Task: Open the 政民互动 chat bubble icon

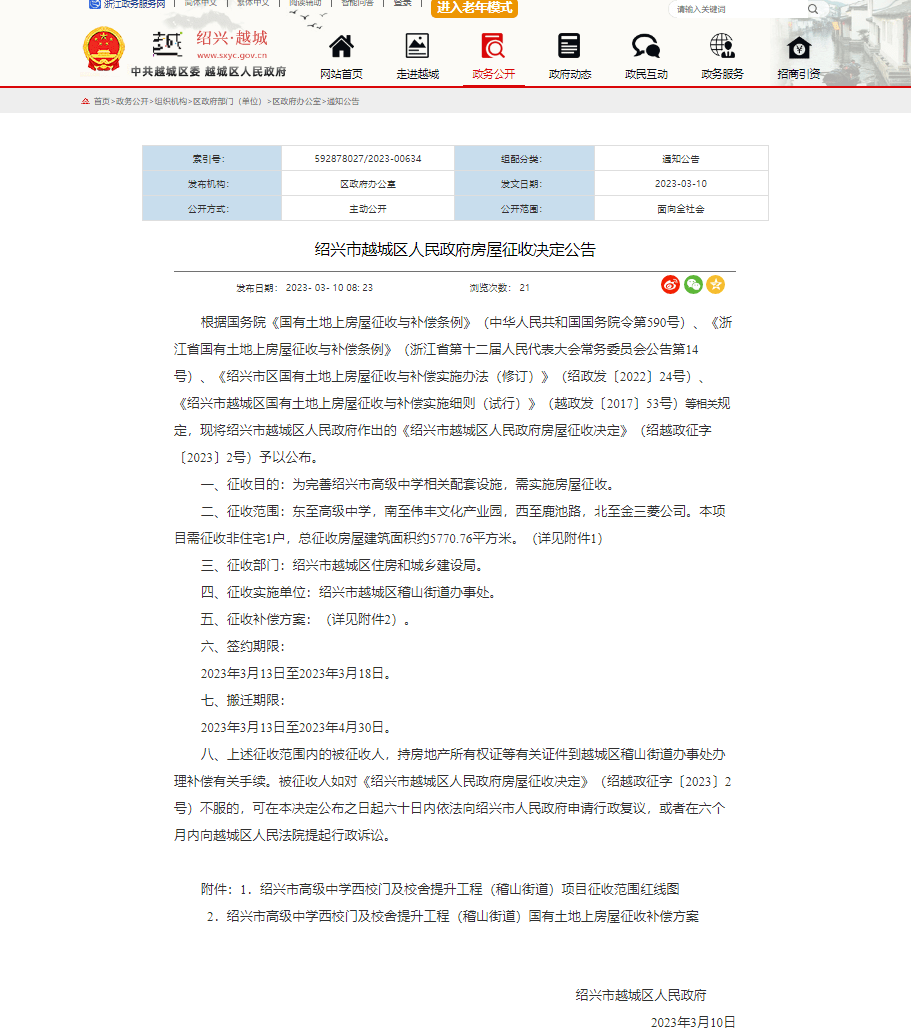Action: pos(646,46)
